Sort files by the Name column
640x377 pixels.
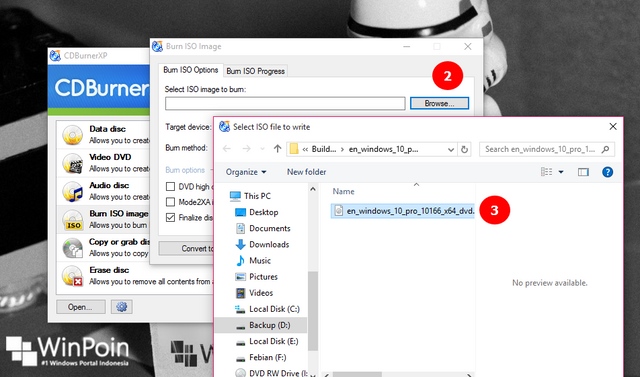[x=343, y=191]
